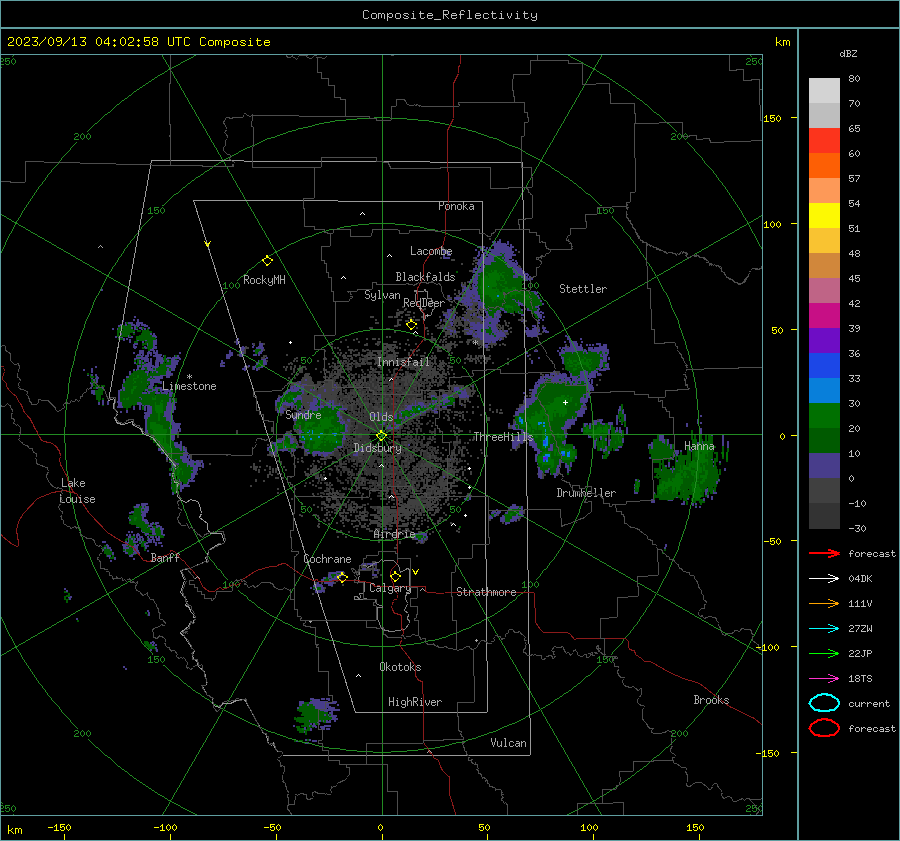Click the red forecast arrow in legend
900x841 pixels.
tap(824, 553)
